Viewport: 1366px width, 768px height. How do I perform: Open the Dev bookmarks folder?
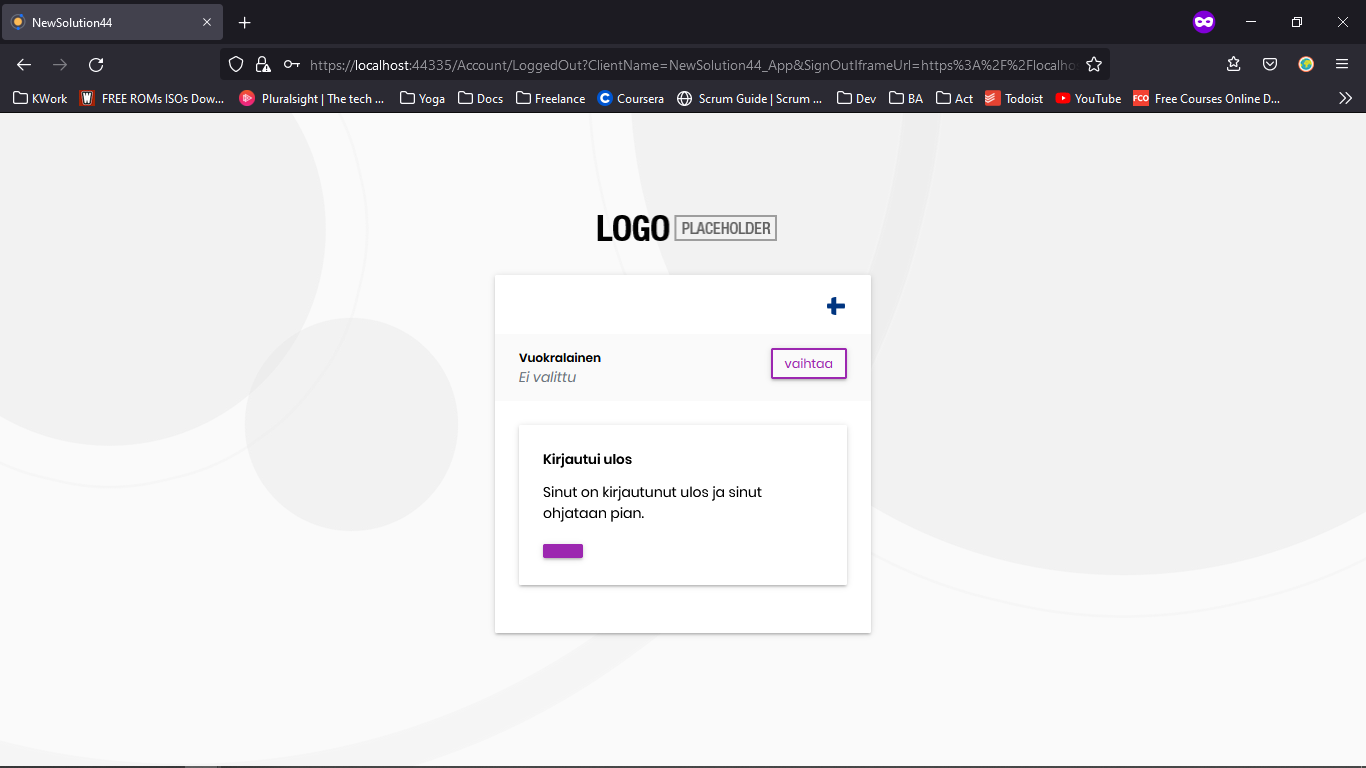pyautogui.click(x=857, y=98)
